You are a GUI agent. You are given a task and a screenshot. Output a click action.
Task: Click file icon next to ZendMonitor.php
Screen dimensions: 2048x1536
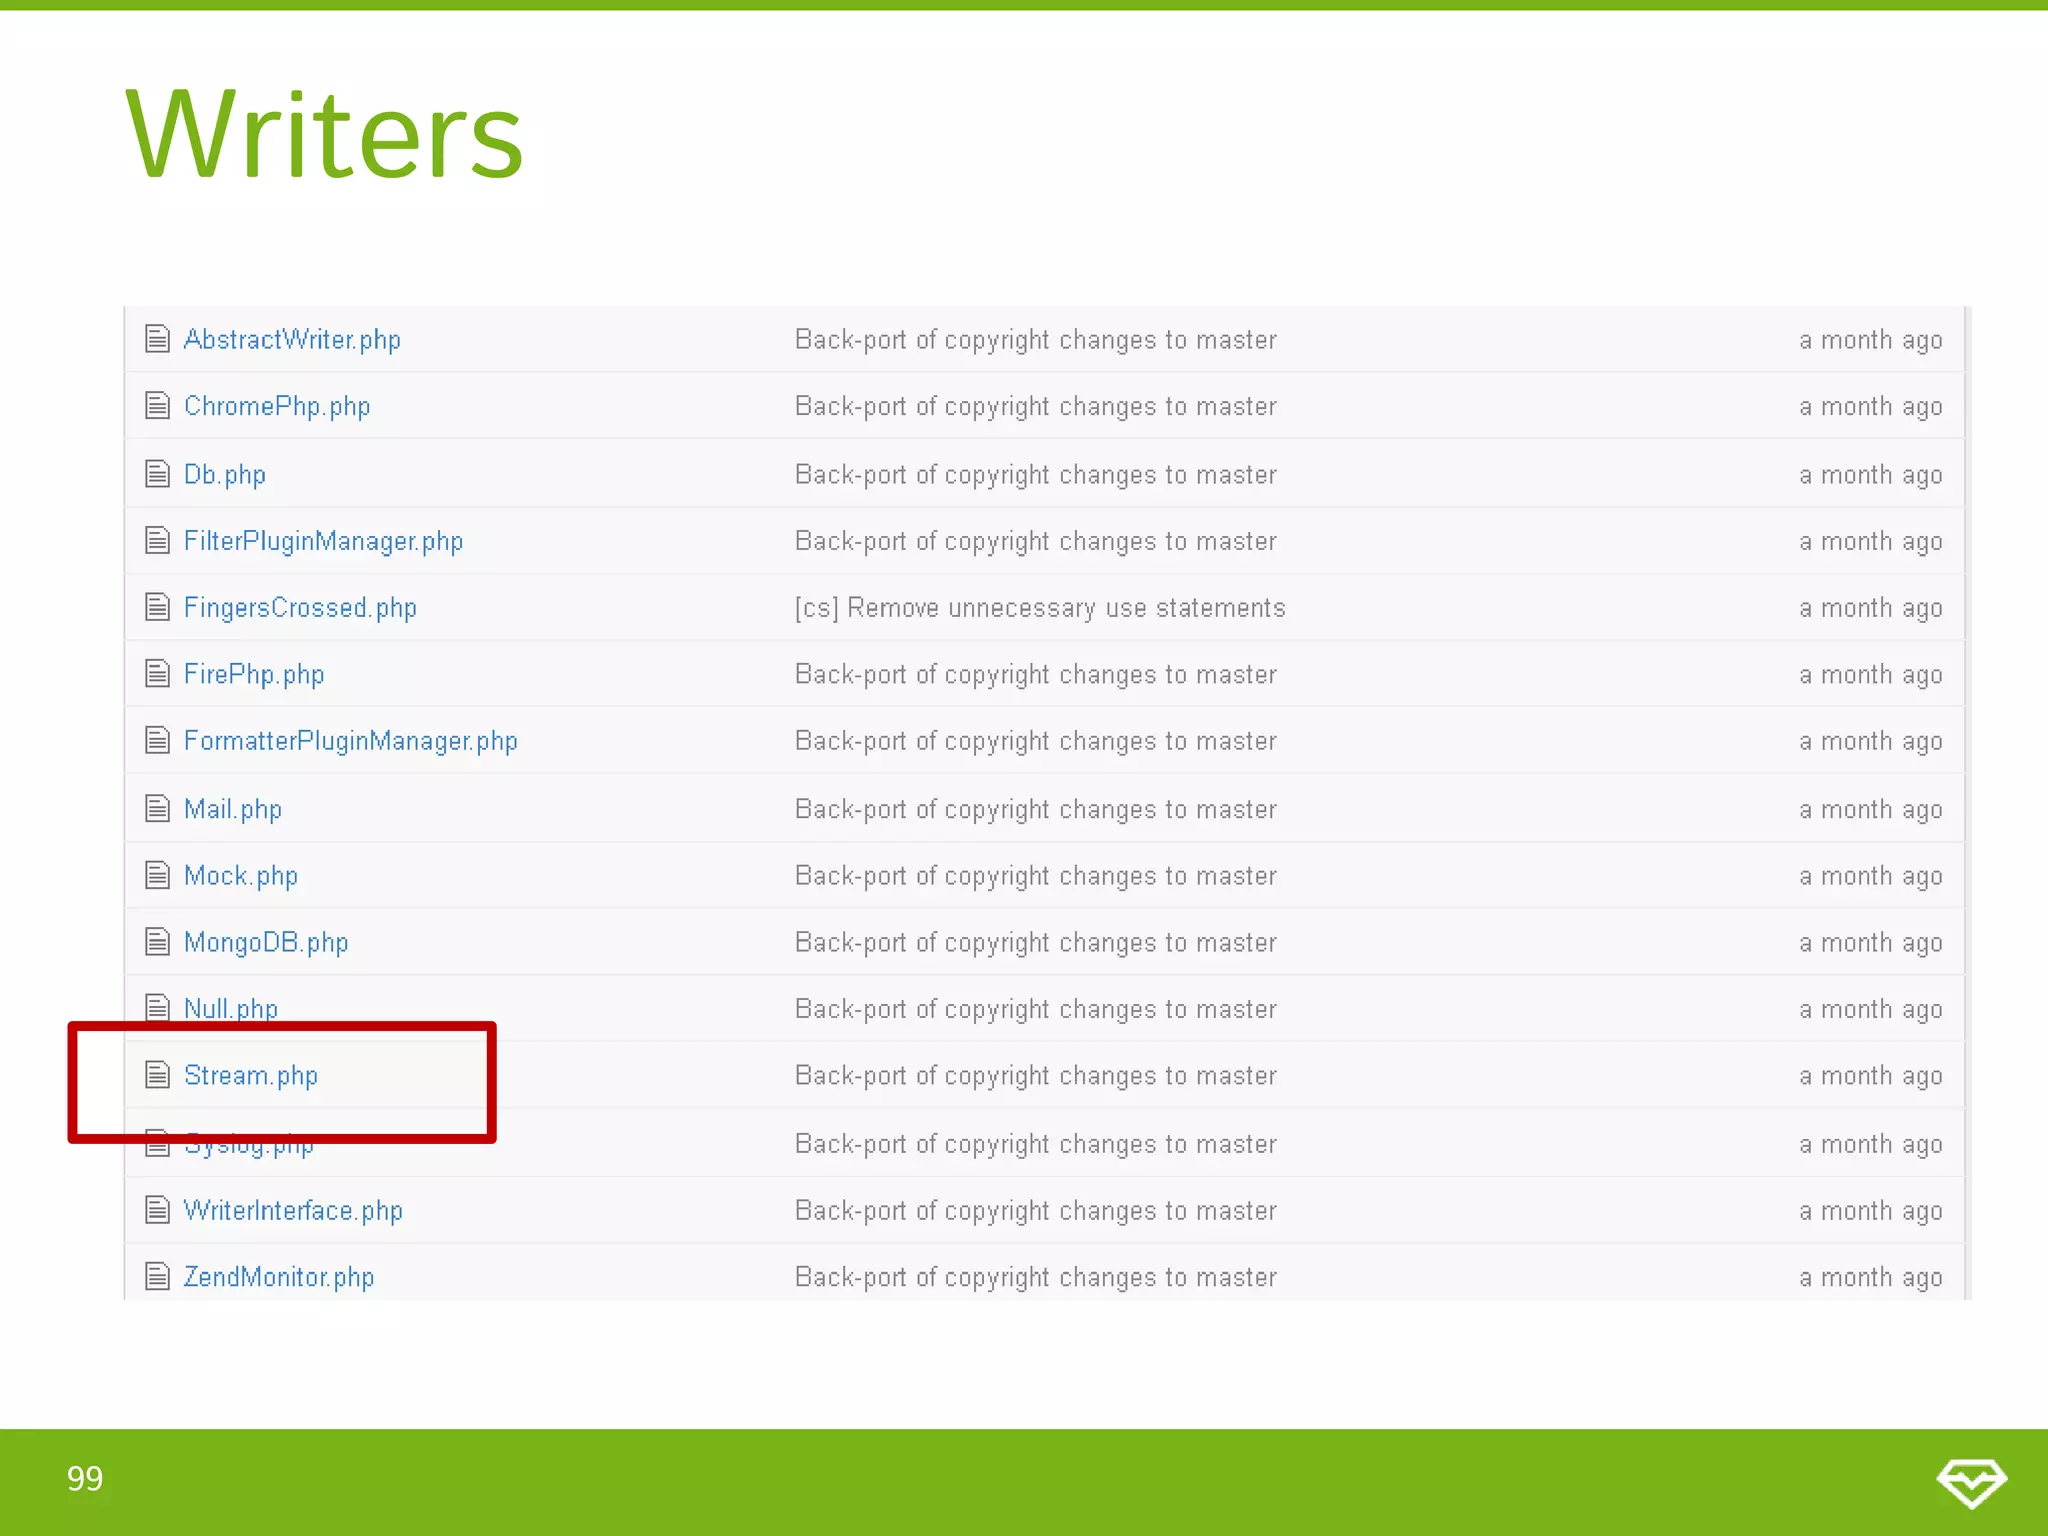point(157,1277)
